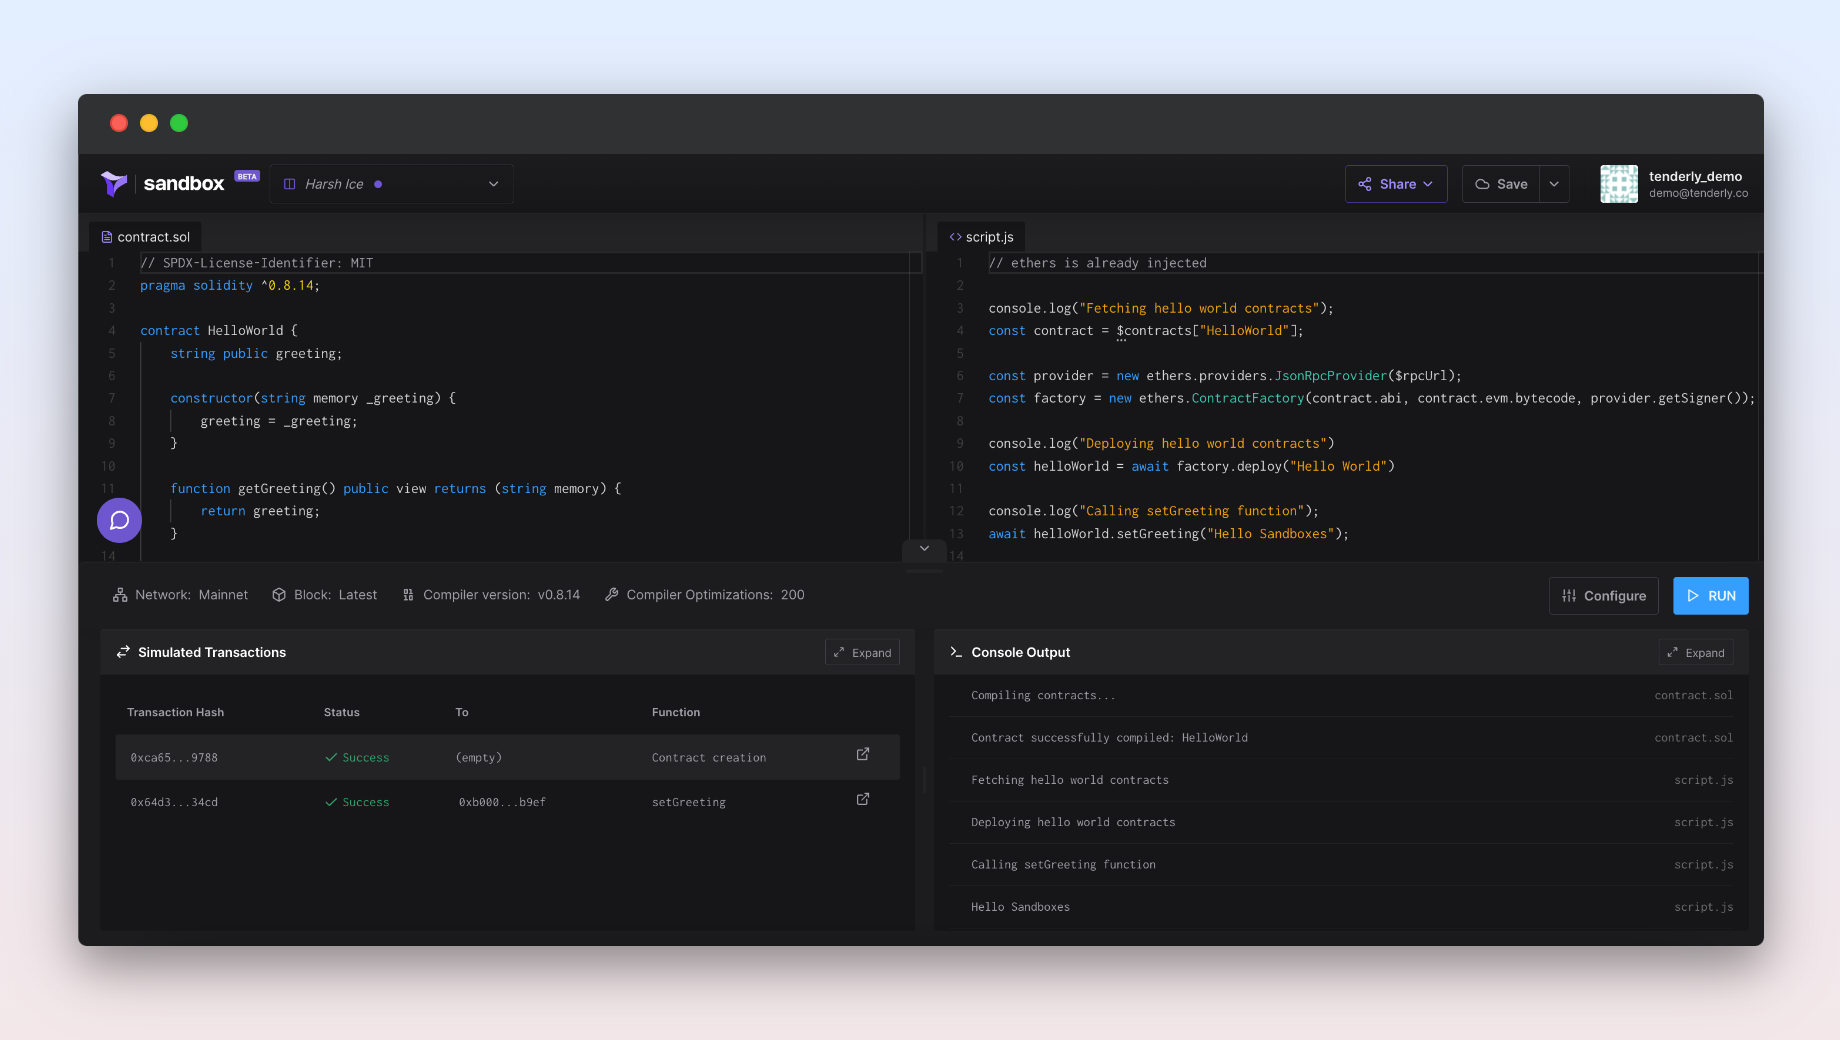Expand the Save options arrow
The height and width of the screenshot is (1040, 1840).
pos(1554,184)
